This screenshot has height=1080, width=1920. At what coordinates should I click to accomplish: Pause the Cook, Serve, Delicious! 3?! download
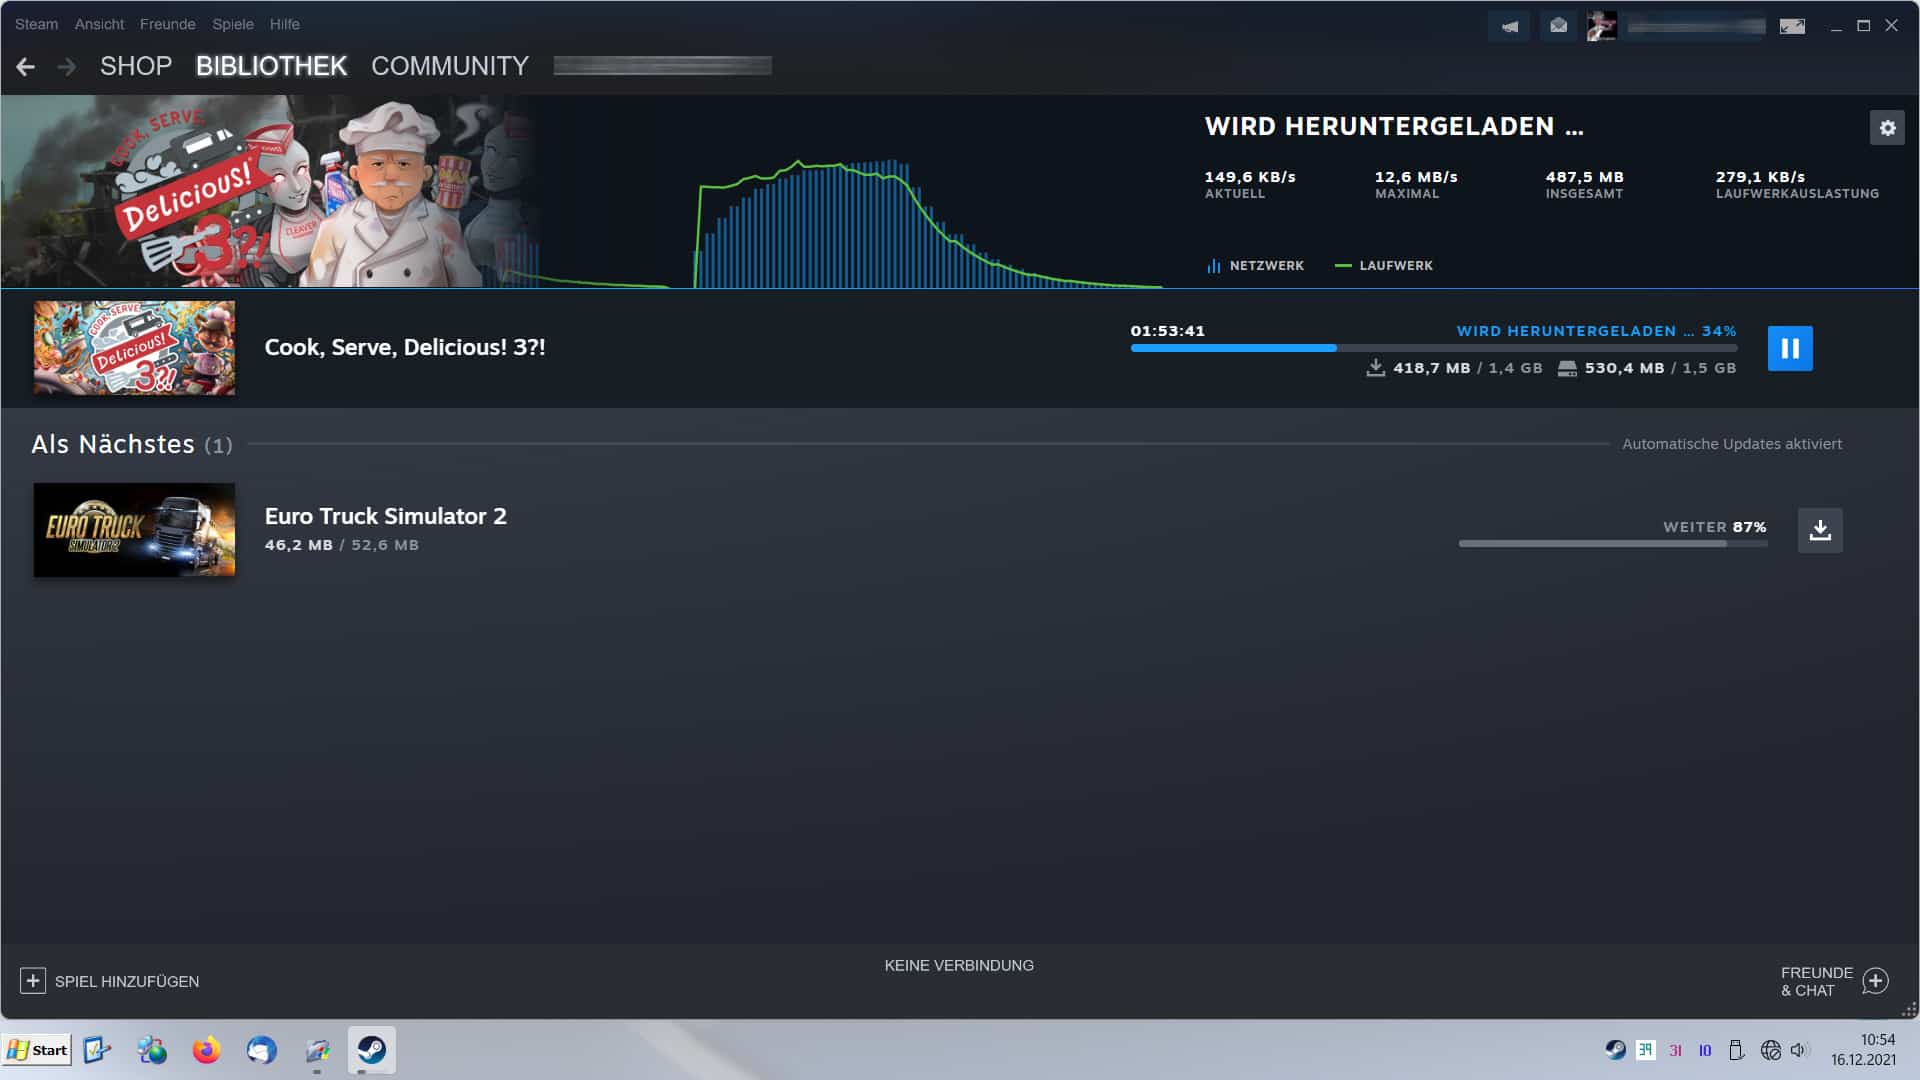click(x=1789, y=349)
